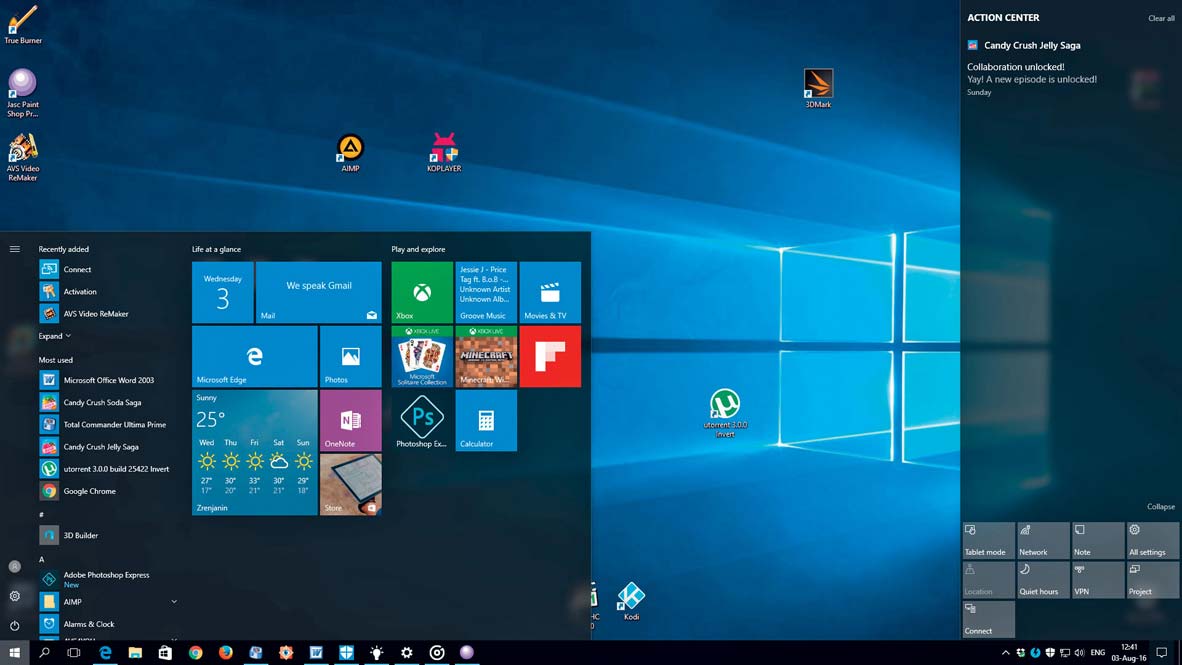Open the Microsoft Solitaire Collection tile
1182x665 pixels.
pos(421,357)
